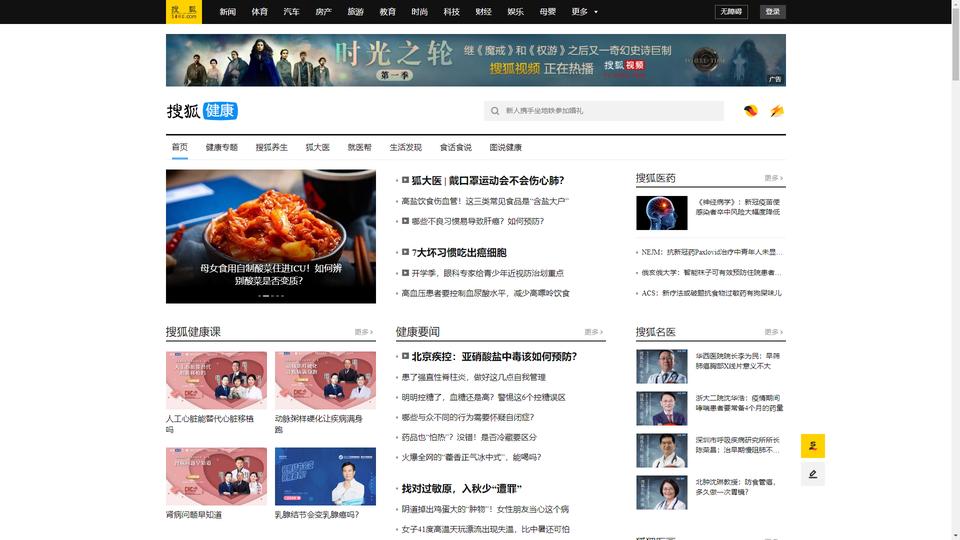The height and width of the screenshot is (540, 960).
Task: Switch to the 食话食说 tab
Action: pyautogui.click(x=456, y=148)
